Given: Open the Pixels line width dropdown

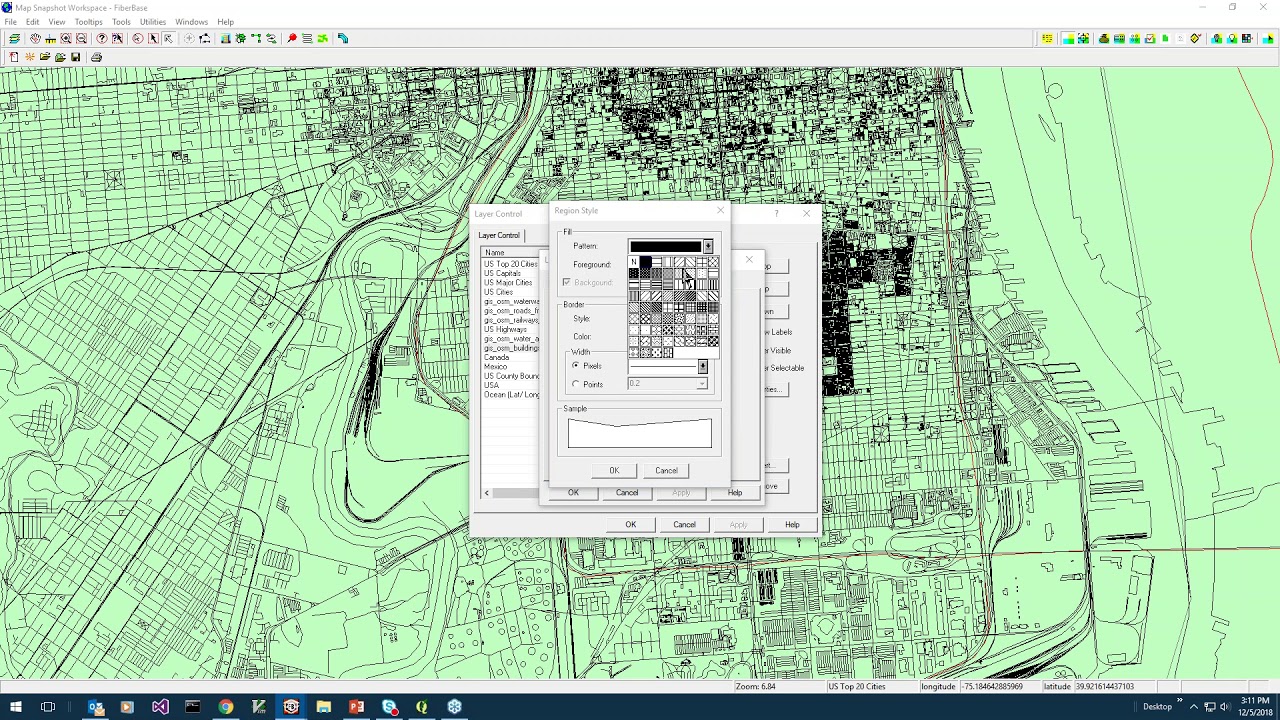Looking at the screenshot, I should tap(702, 367).
